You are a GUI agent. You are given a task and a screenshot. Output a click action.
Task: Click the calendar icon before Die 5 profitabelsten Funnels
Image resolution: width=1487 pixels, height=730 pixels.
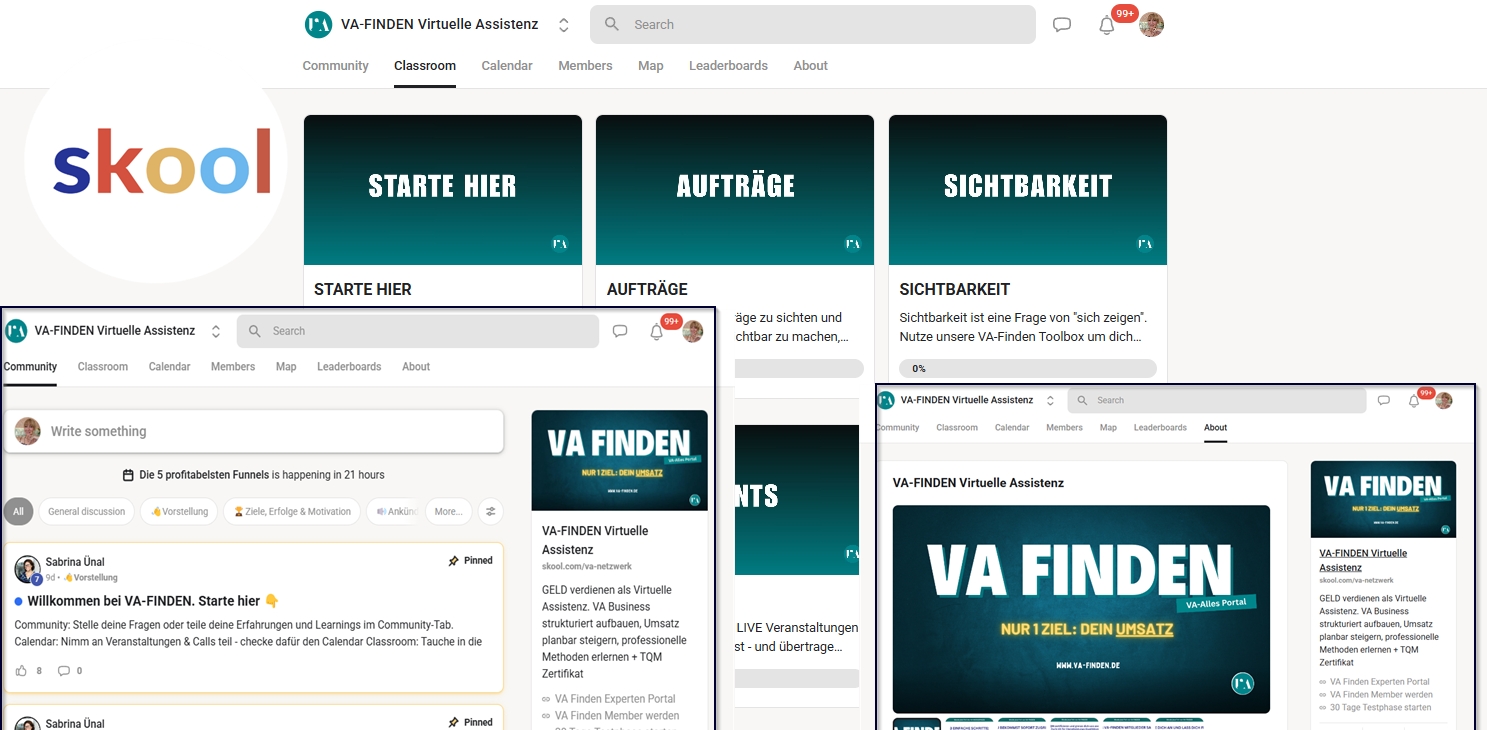[x=128, y=475]
